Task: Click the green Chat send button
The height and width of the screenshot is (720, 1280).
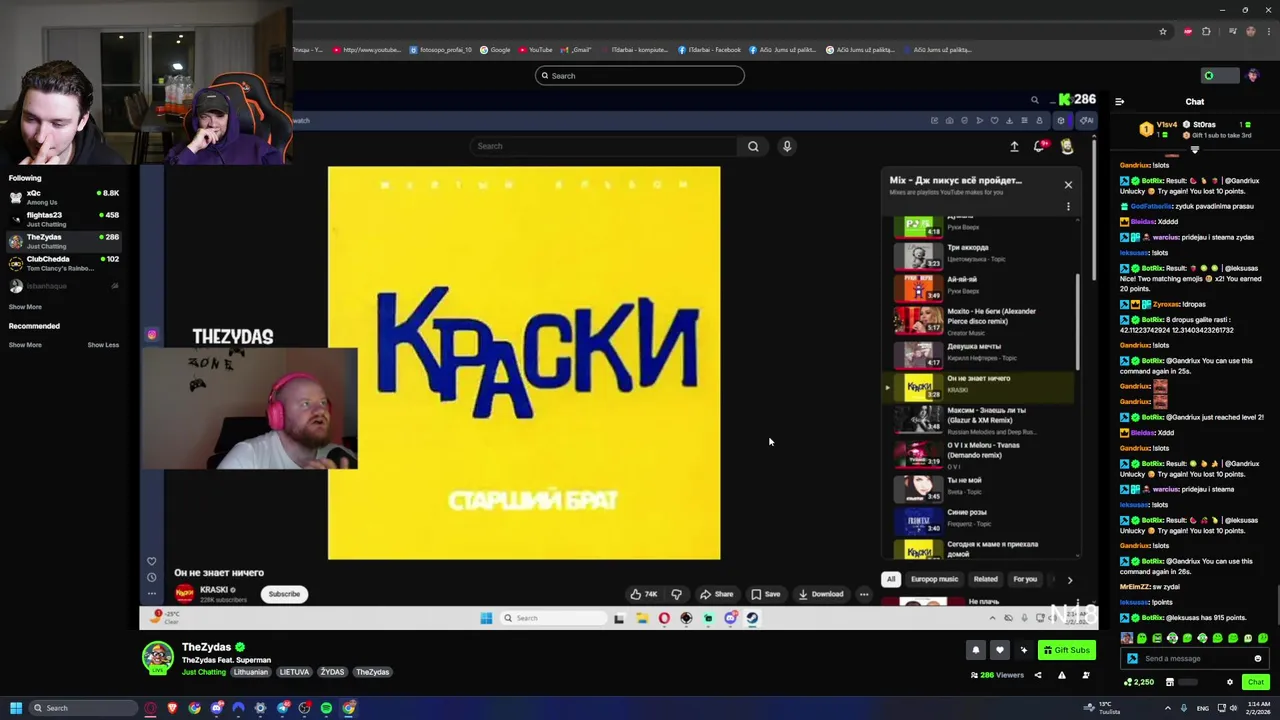Action: coord(1255,682)
